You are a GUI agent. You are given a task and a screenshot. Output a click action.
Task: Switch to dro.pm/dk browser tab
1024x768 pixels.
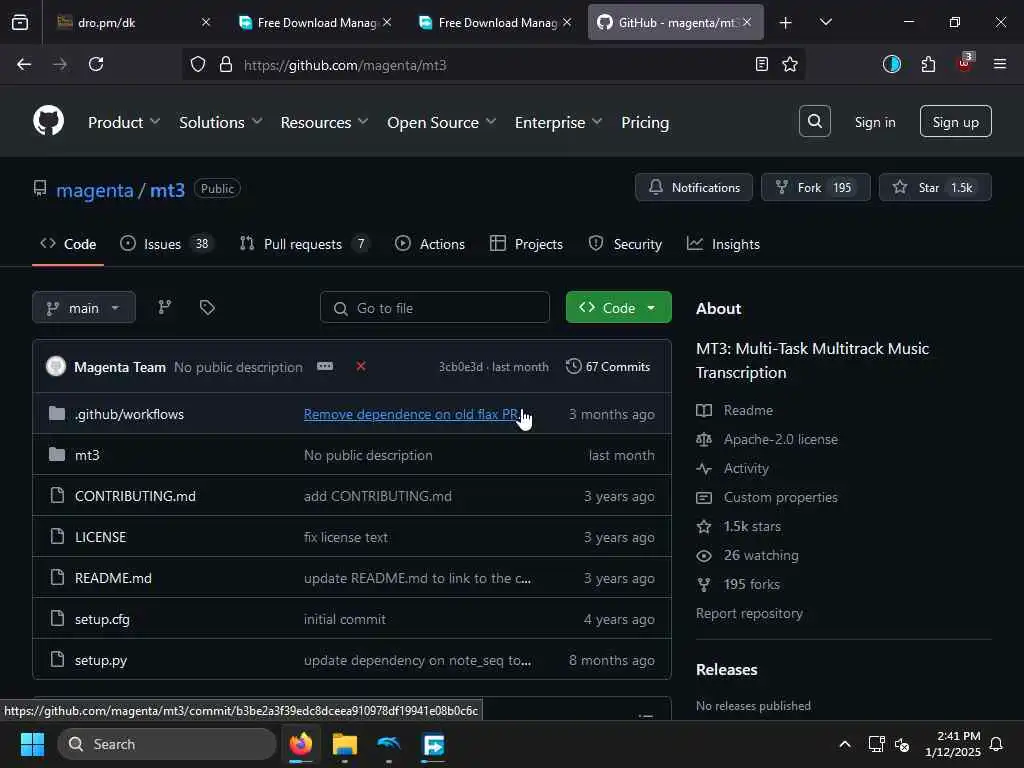(x=131, y=22)
